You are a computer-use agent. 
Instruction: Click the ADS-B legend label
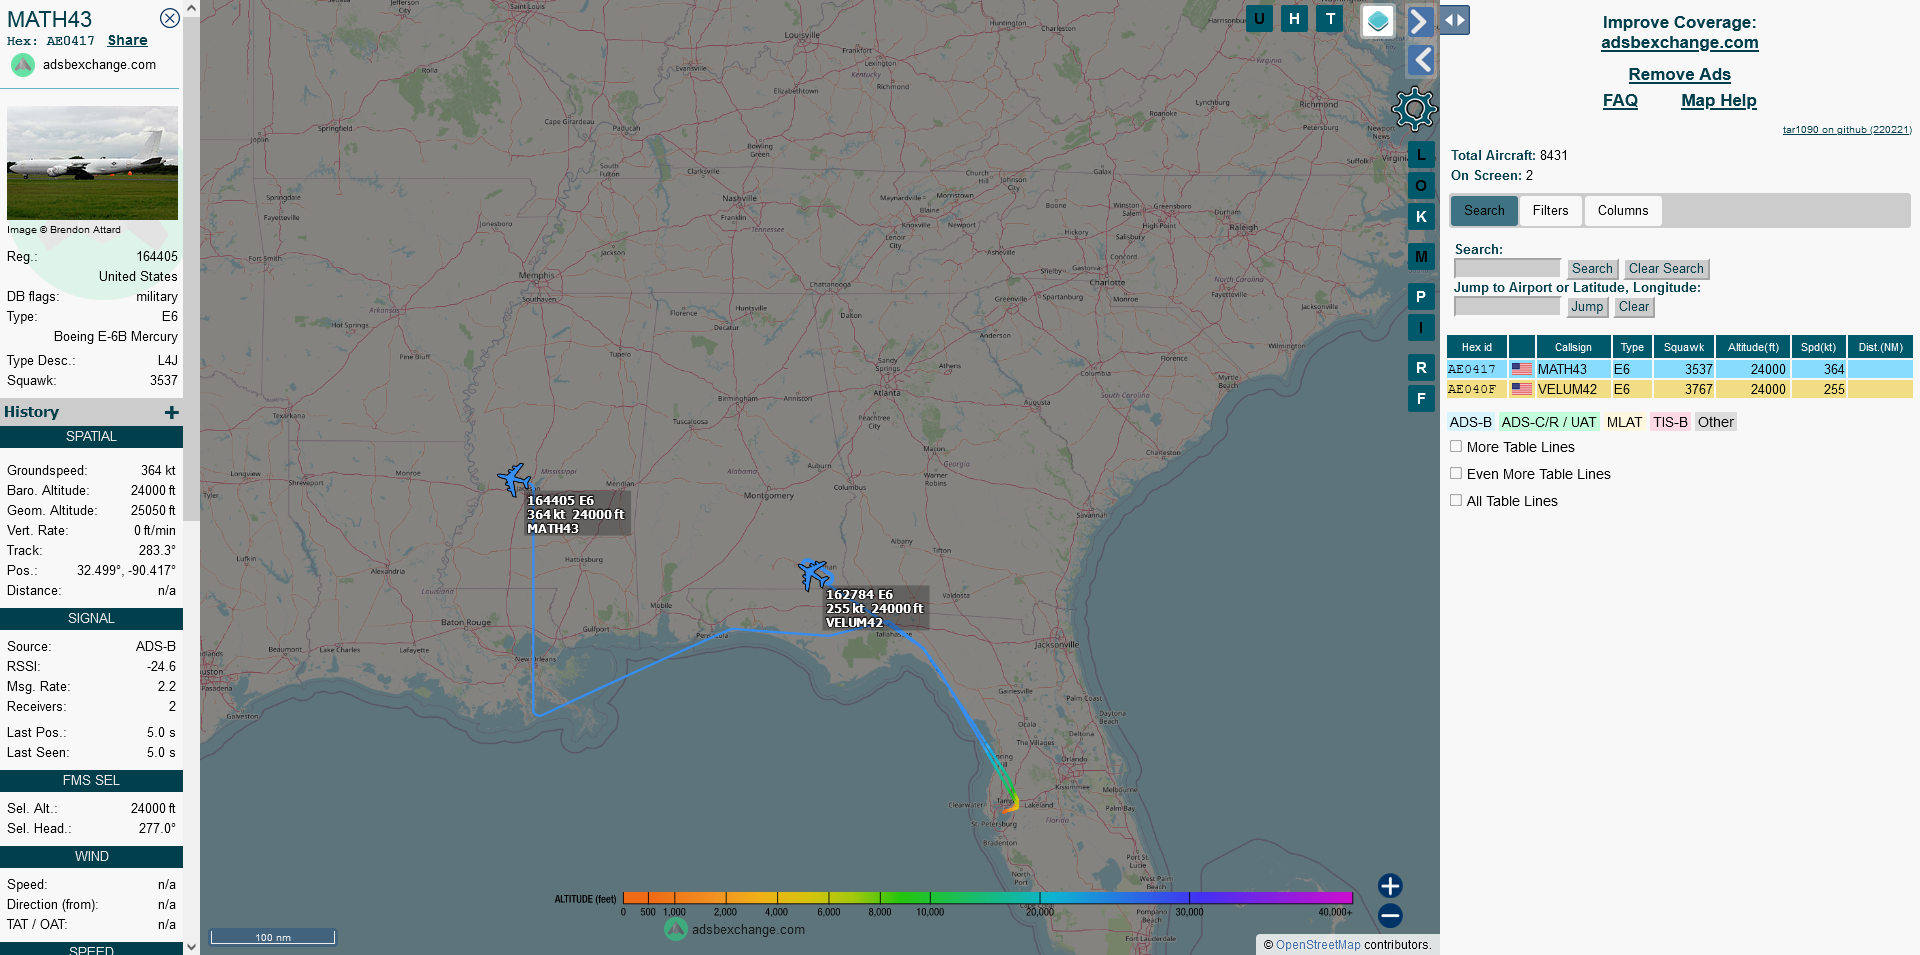1470,422
